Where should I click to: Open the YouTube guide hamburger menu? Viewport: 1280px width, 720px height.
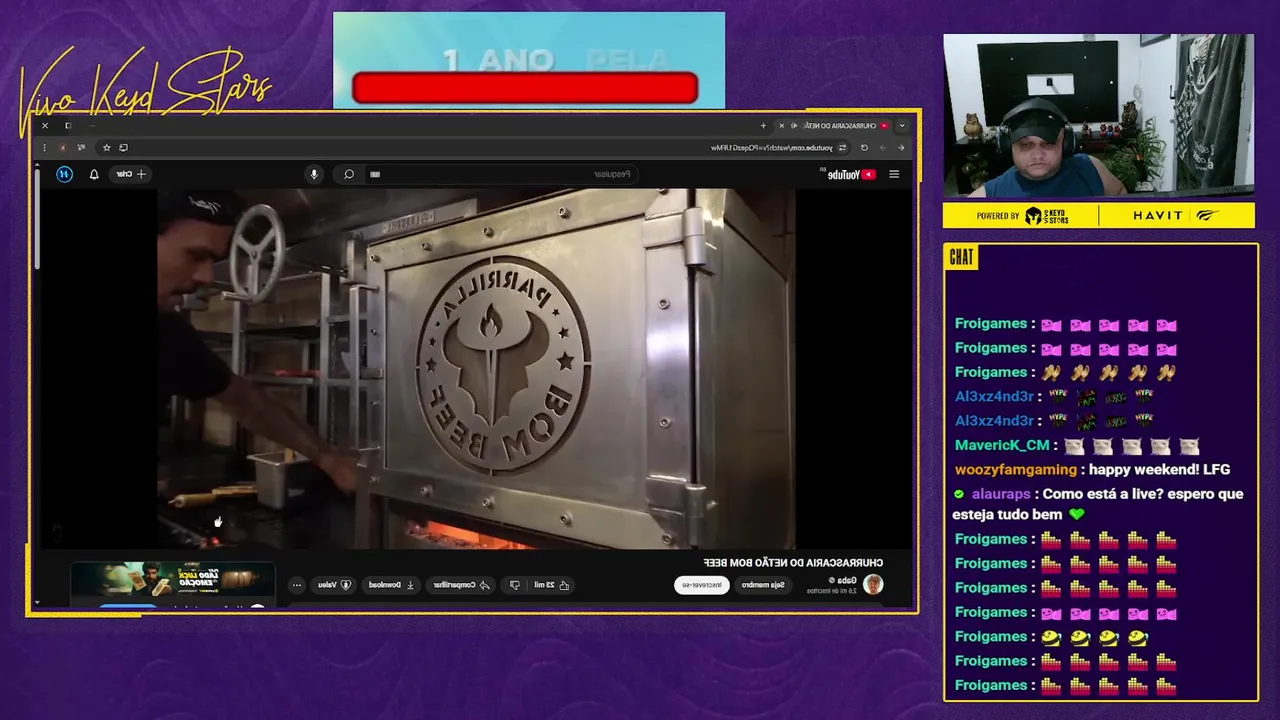click(894, 174)
